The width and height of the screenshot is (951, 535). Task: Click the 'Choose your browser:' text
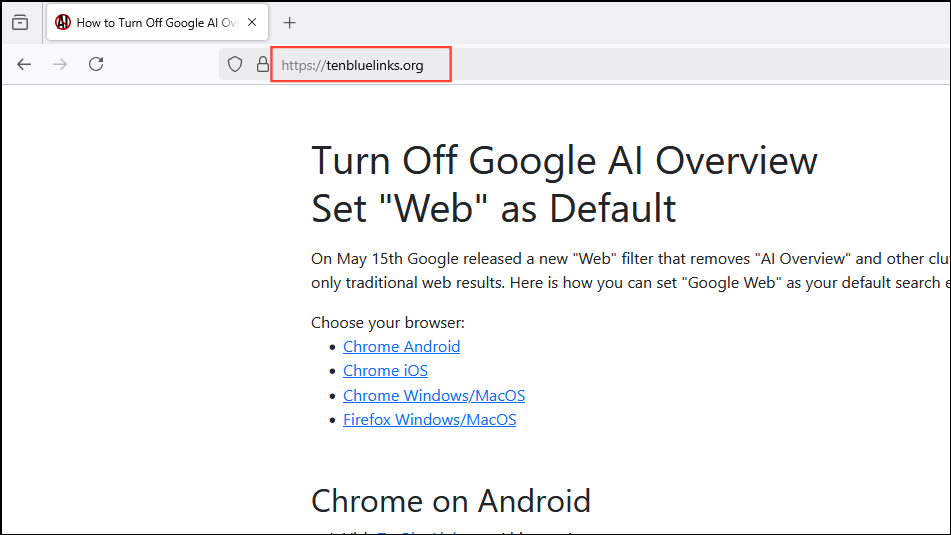pyautogui.click(x=388, y=323)
